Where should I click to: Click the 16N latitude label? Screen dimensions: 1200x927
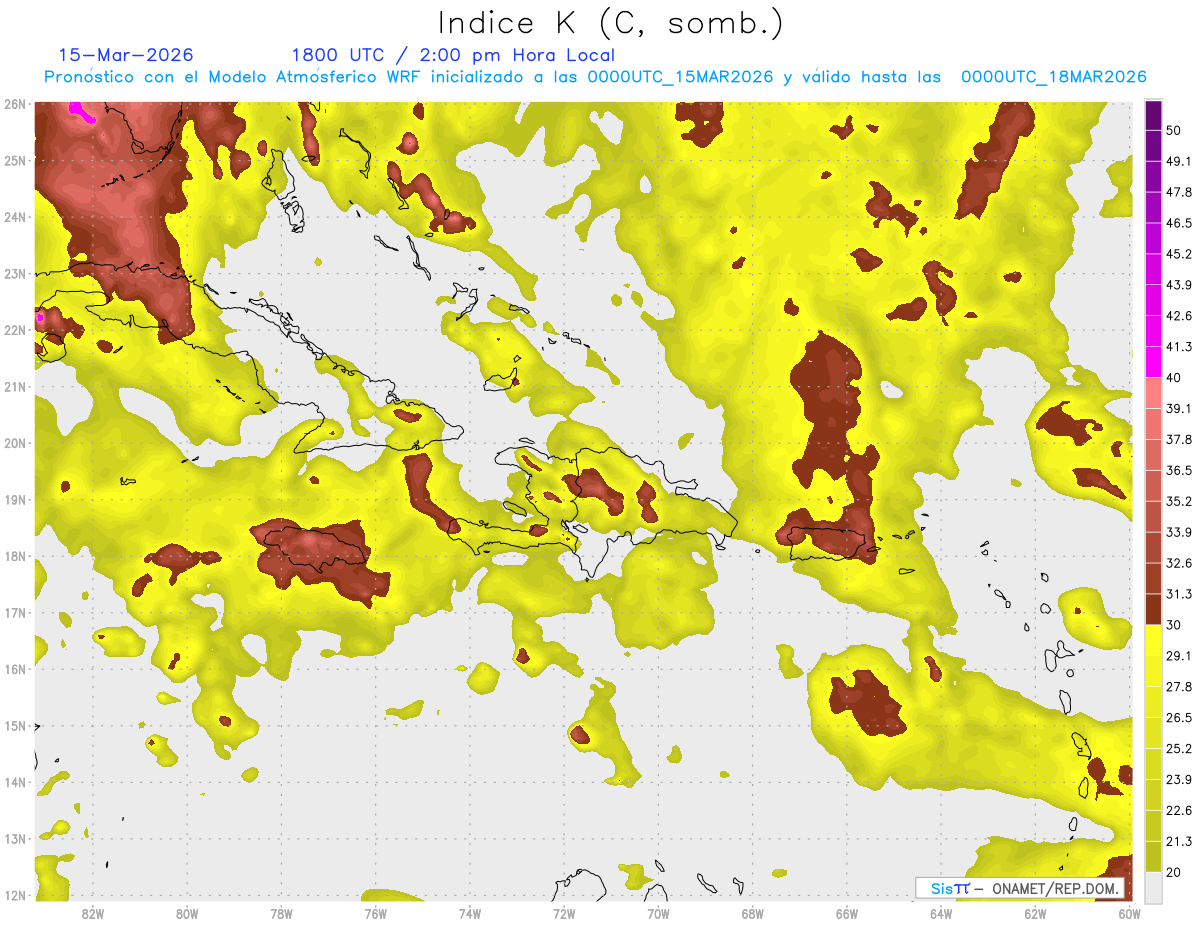tap(14, 669)
